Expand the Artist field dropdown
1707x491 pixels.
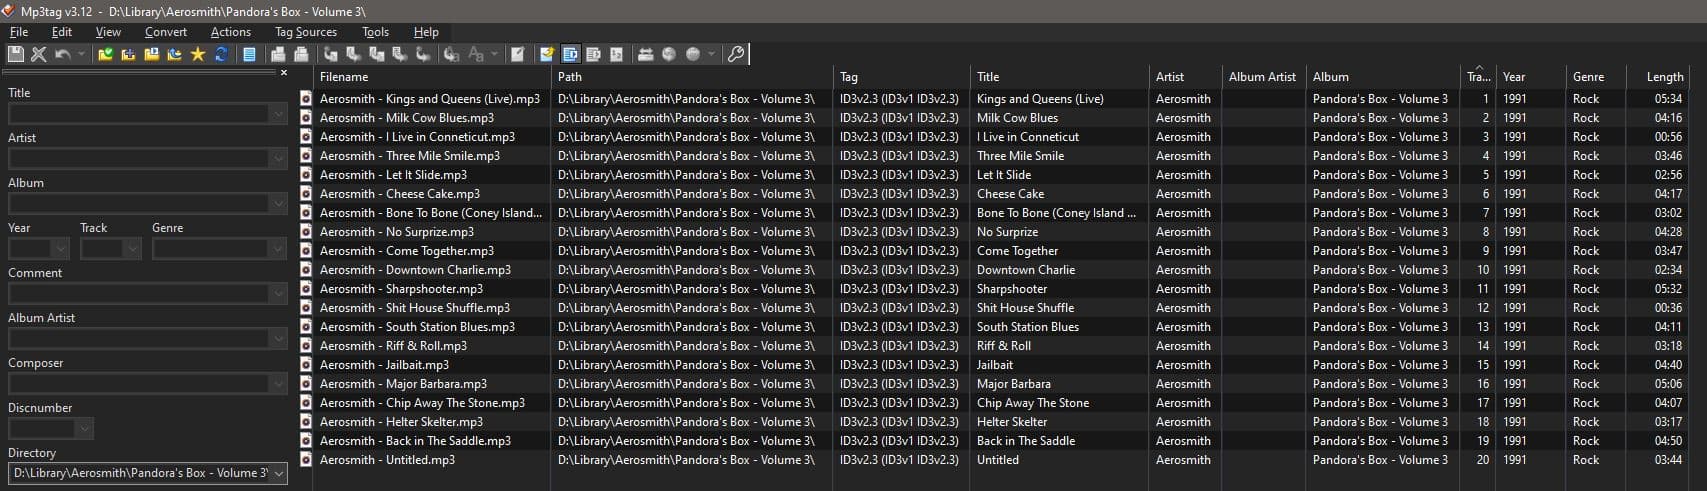tap(278, 158)
